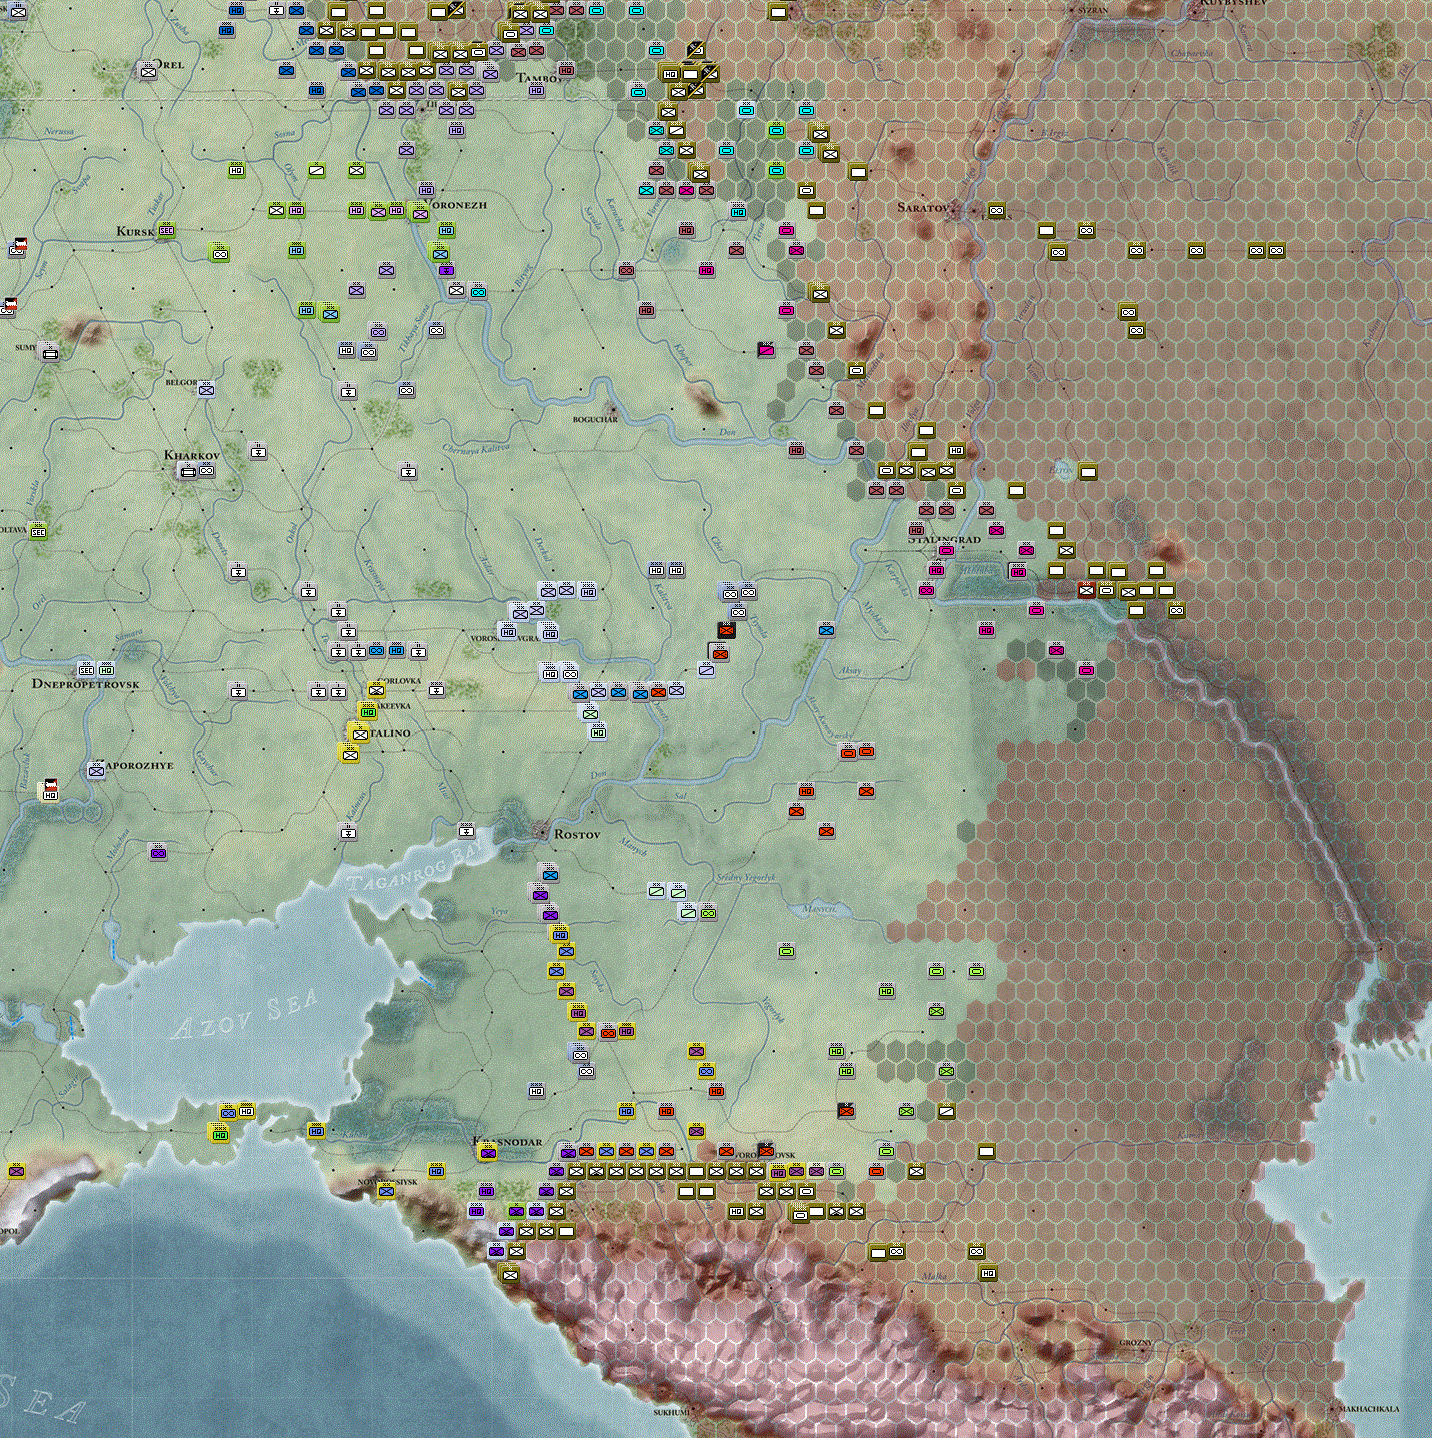
Task: Select the HQ counter above Dnepropetrovsk
Action: point(106,669)
